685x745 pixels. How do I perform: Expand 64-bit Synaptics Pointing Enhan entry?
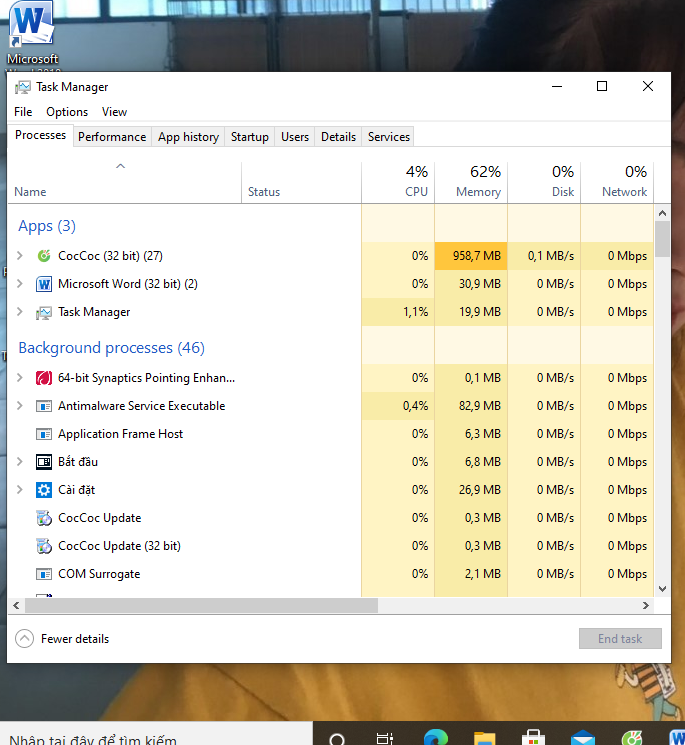[x=19, y=378]
